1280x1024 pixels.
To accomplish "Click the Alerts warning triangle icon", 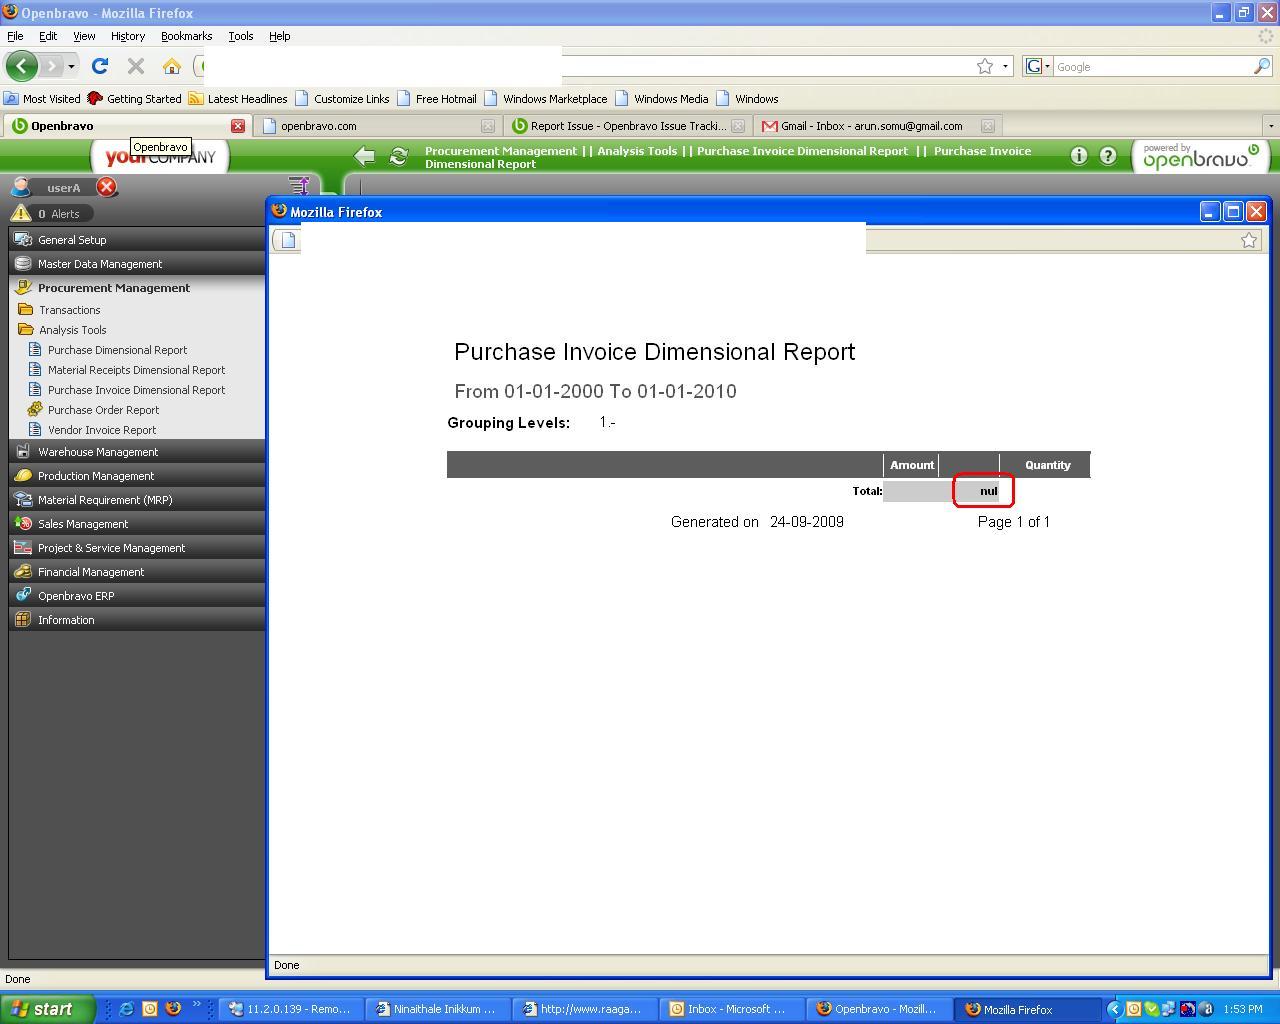I will pyautogui.click(x=20, y=214).
